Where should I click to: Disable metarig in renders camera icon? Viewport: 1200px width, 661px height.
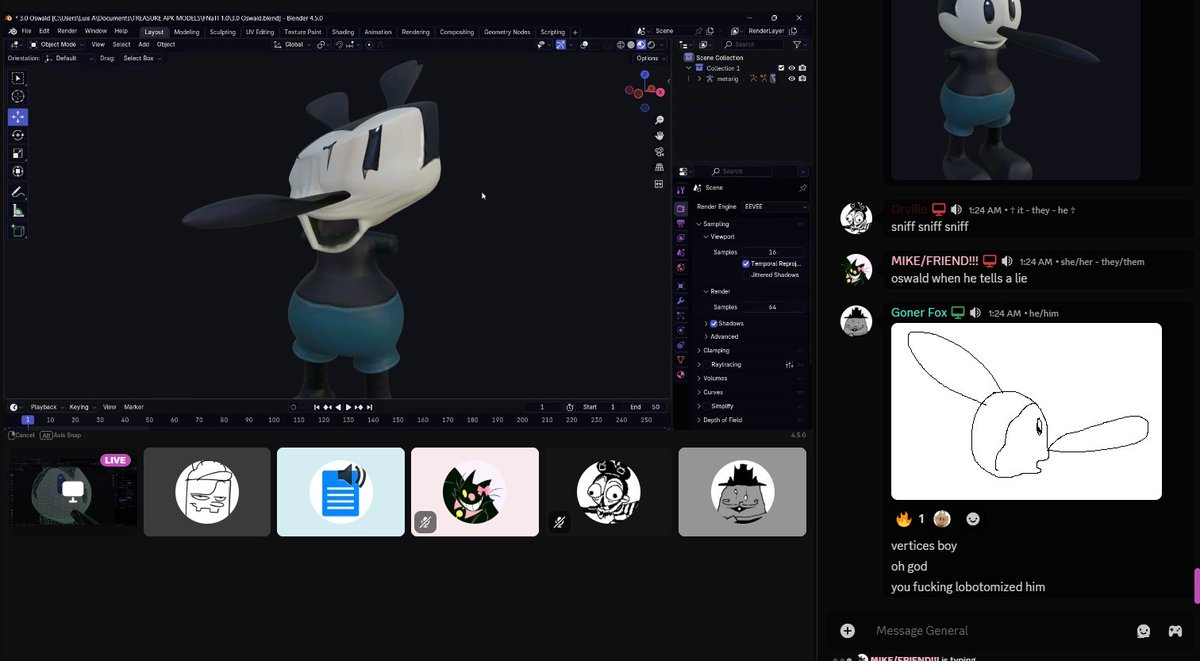802,78
